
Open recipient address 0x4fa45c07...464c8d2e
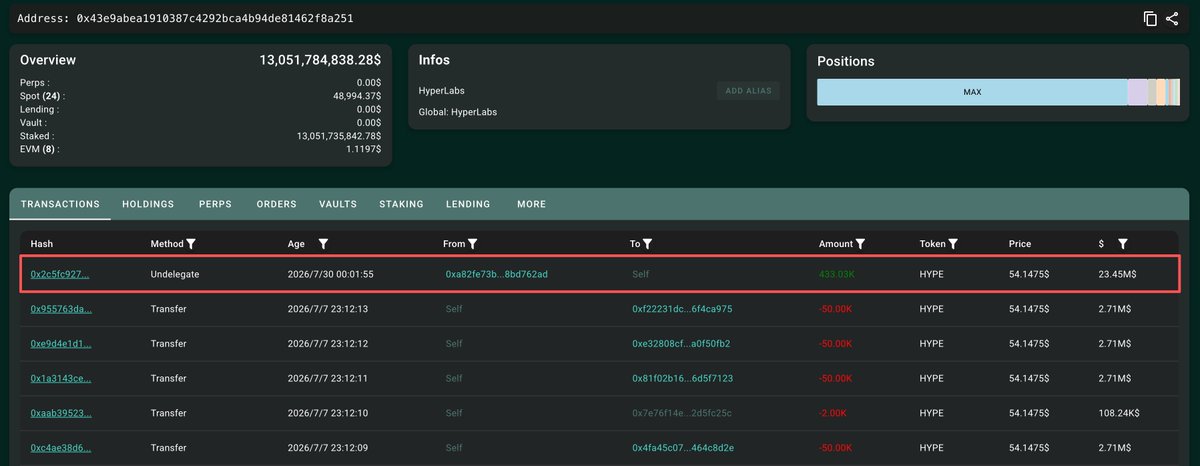[681, 447]
